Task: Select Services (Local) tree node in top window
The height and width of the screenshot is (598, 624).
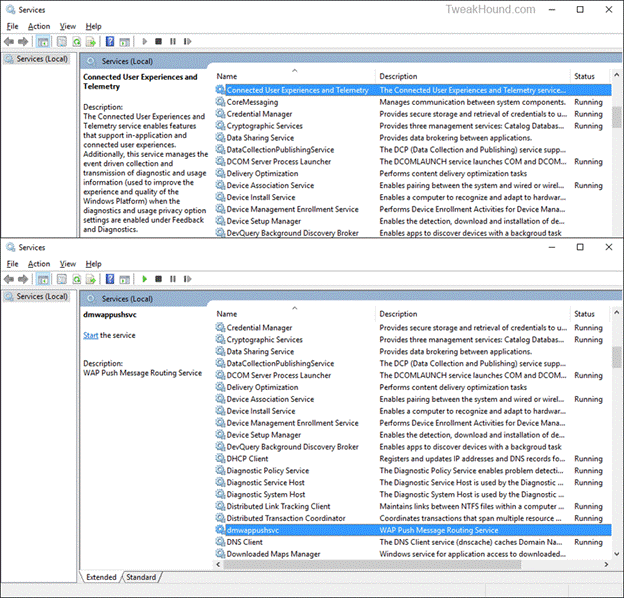Action: tap(37, 59)
